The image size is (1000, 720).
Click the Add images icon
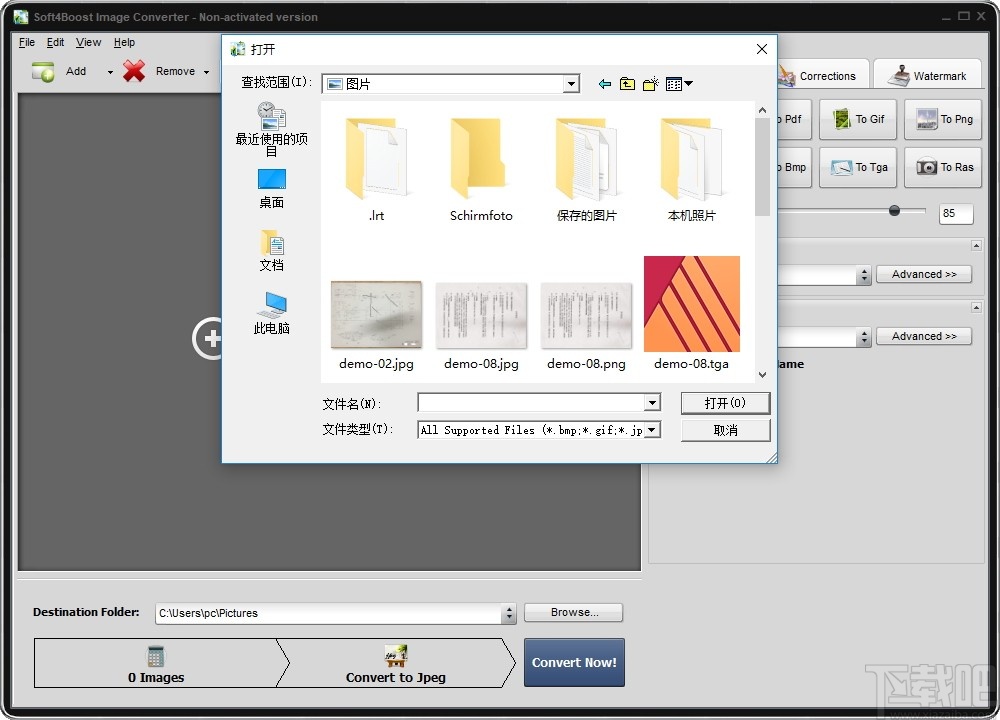(41, 70)
